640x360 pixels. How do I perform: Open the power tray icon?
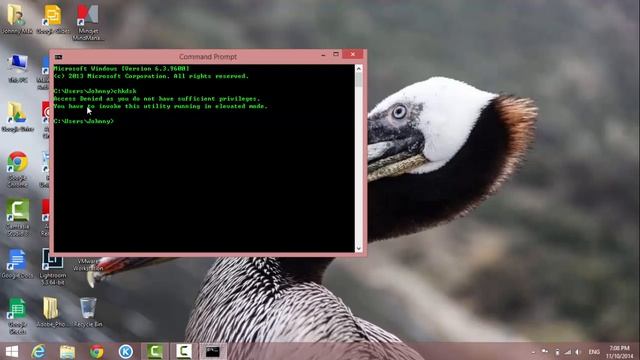[x=557, y=351]
